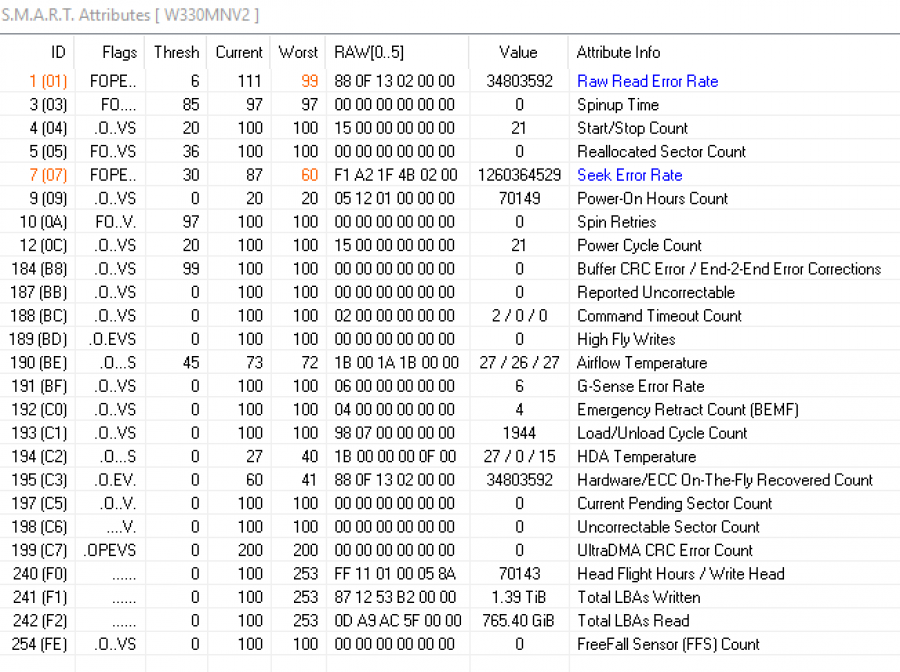Select the Start/Stop Count attribute
900x672 pixels.
click(x=450, y=128)
